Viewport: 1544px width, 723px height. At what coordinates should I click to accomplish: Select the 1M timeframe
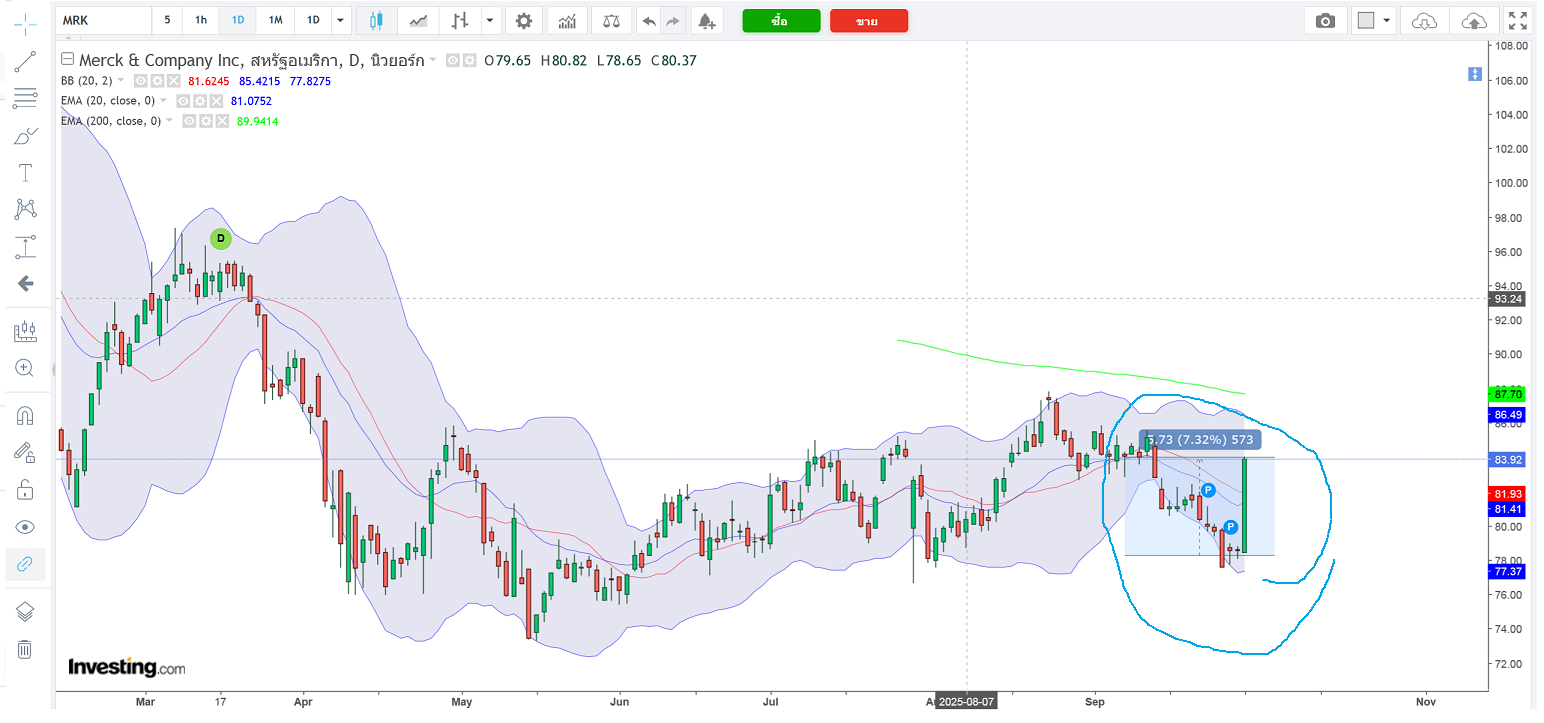275,21
